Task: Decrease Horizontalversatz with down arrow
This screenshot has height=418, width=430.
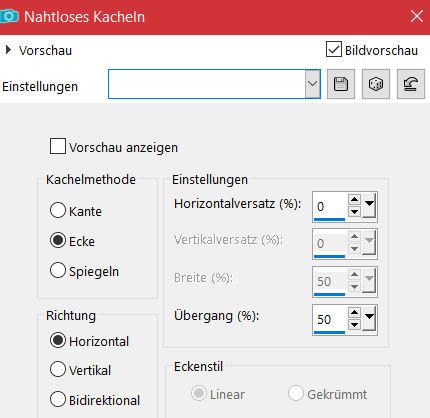Action: click(x=354, y=212)
